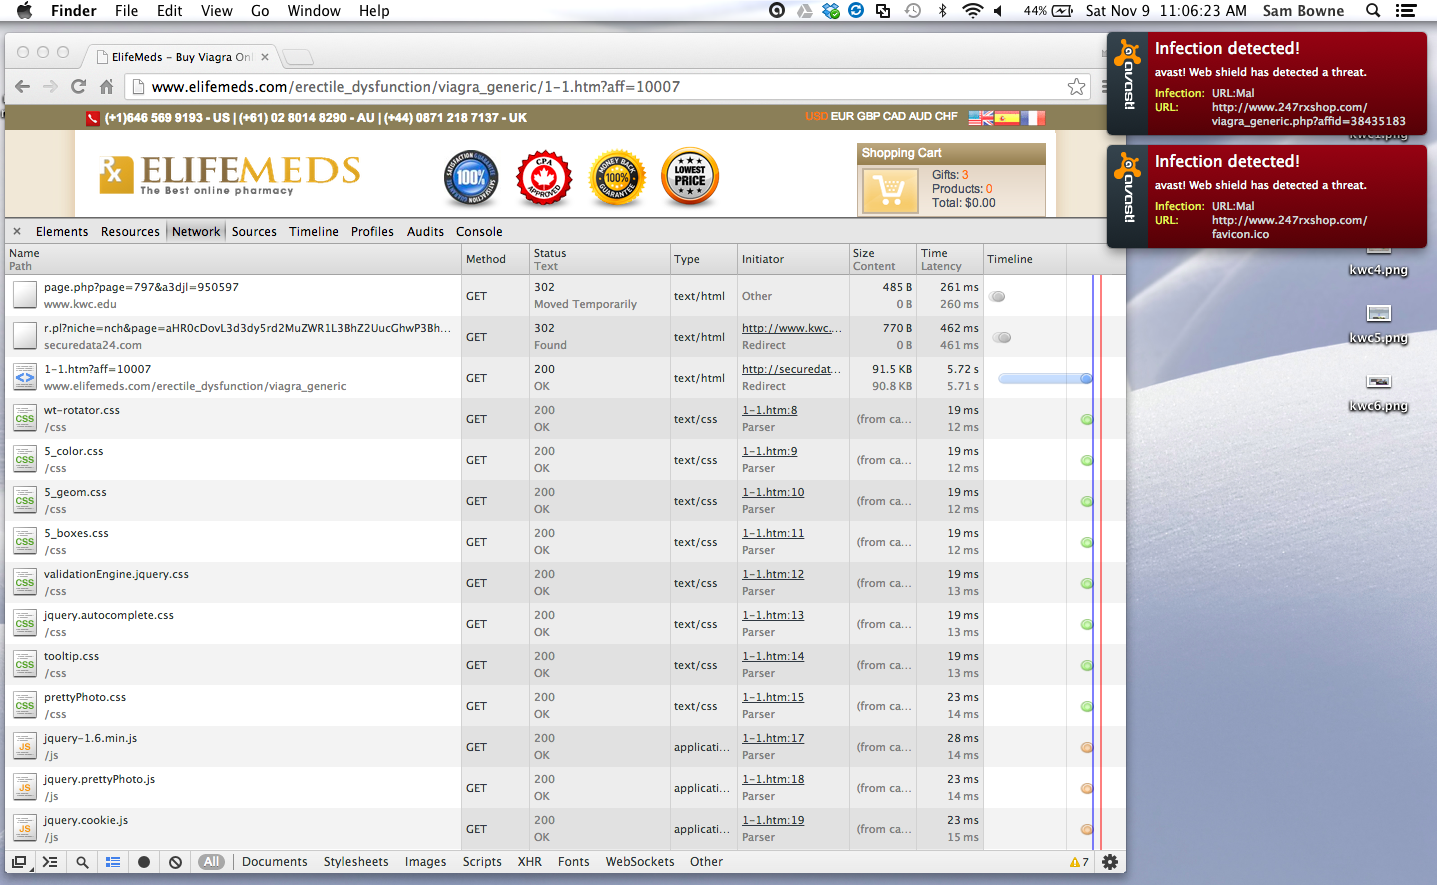Open the browser home page
Screen dimensions: 1437x885
(106, 87)
